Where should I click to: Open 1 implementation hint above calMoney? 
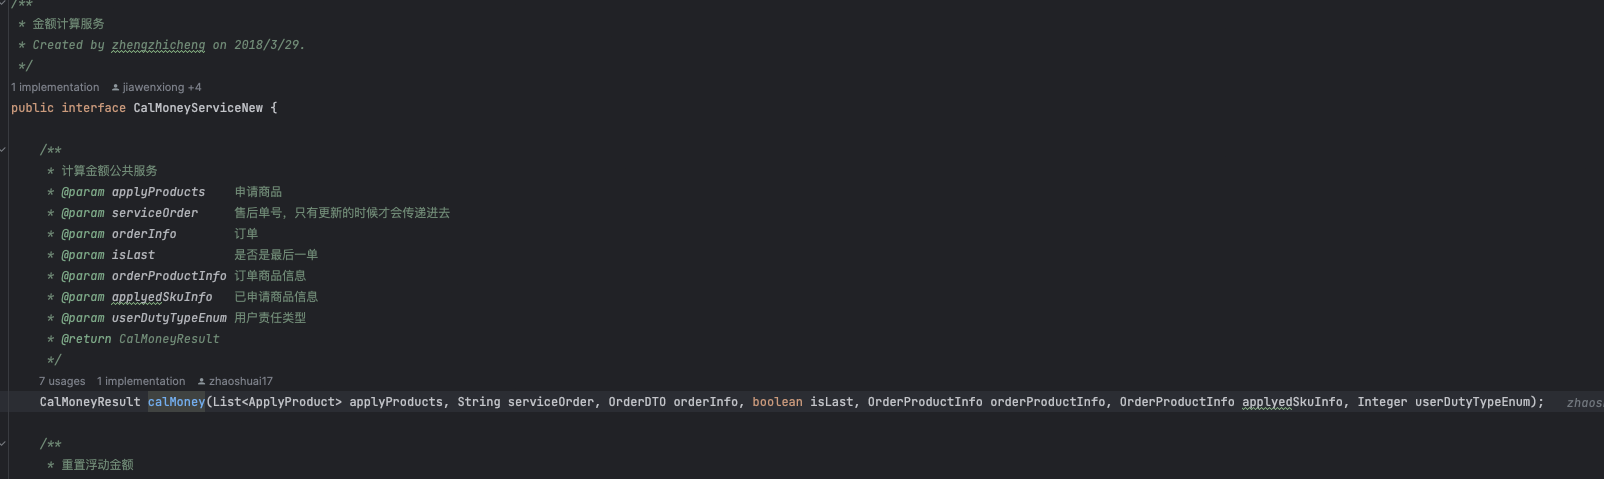(x=141, y=382)
